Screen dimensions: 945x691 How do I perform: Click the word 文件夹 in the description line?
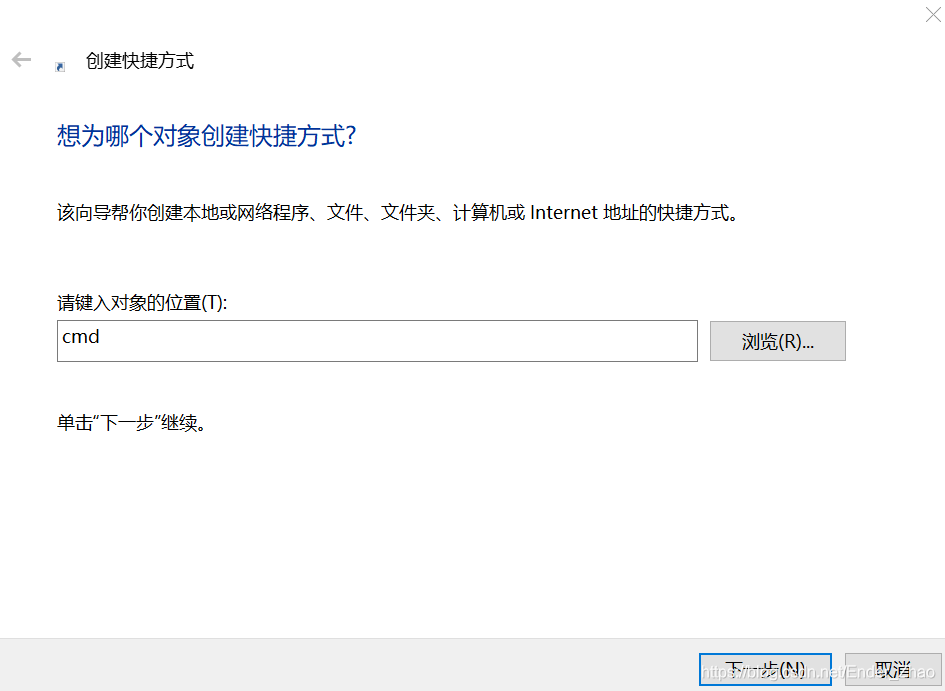click(407, 213)
